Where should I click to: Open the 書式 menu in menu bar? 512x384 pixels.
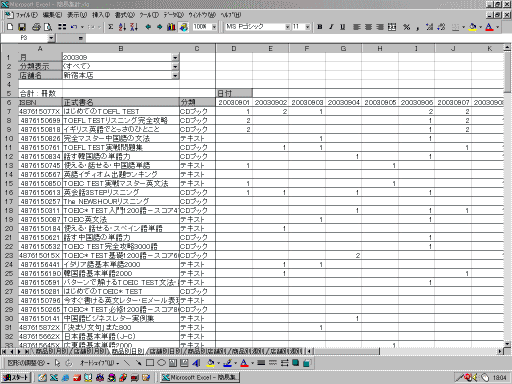pos(125,15)
